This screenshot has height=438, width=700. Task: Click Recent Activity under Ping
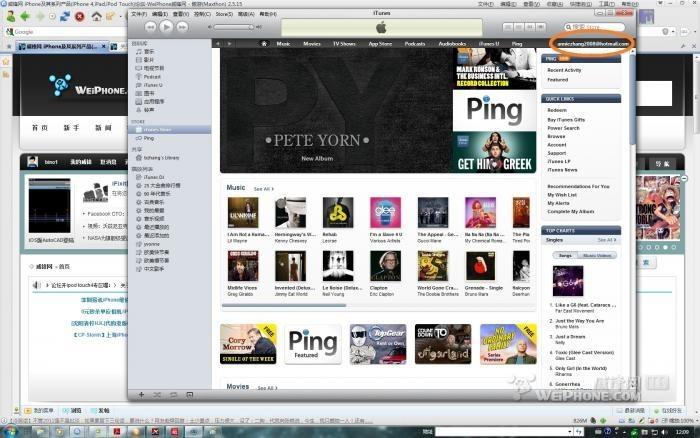pos(564,71)
